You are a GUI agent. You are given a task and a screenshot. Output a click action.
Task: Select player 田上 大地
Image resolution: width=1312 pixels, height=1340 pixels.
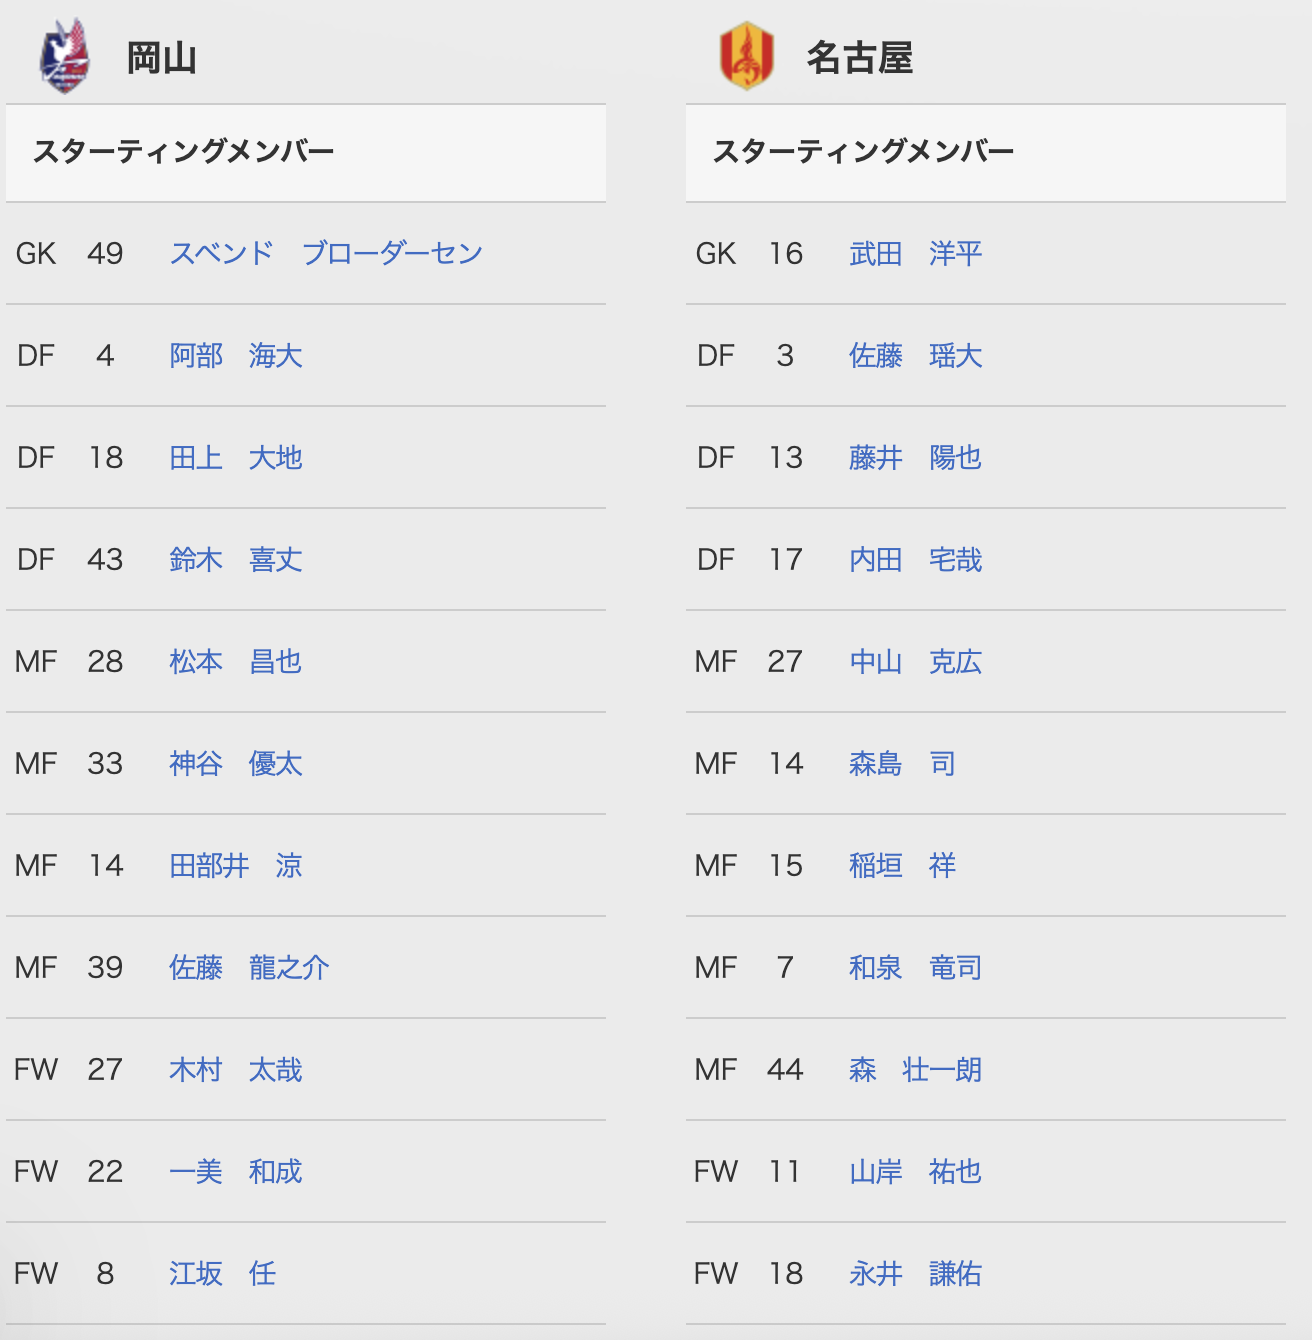point(236,457)
